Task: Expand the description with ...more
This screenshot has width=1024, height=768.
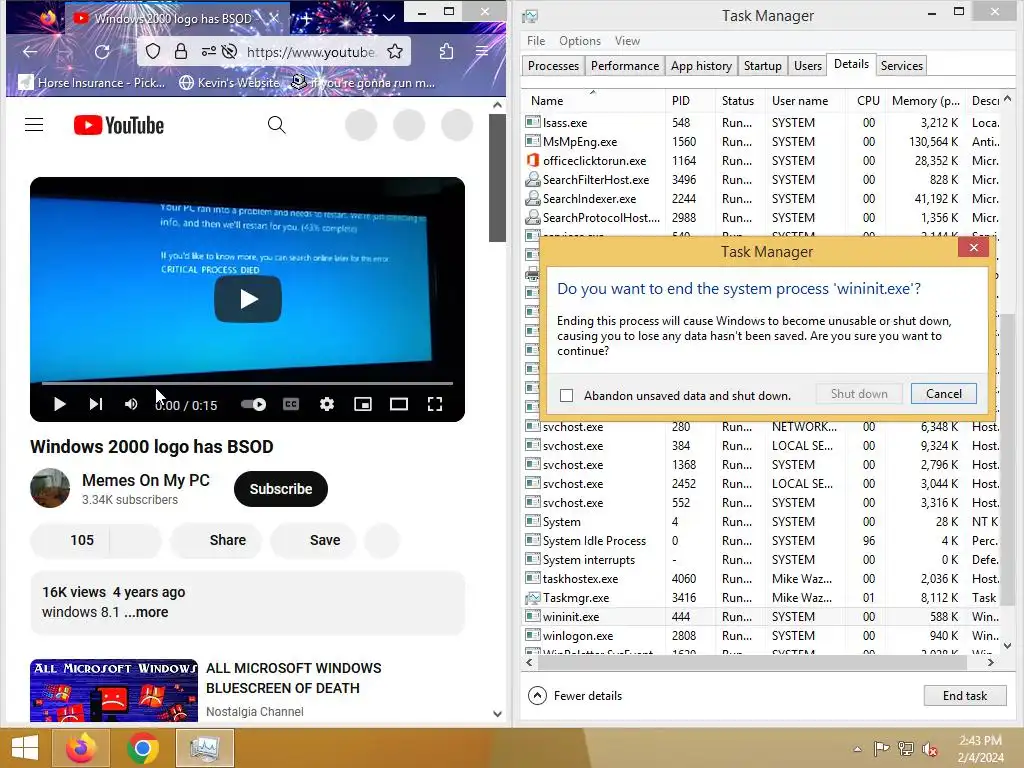Action: click(147, 612)
